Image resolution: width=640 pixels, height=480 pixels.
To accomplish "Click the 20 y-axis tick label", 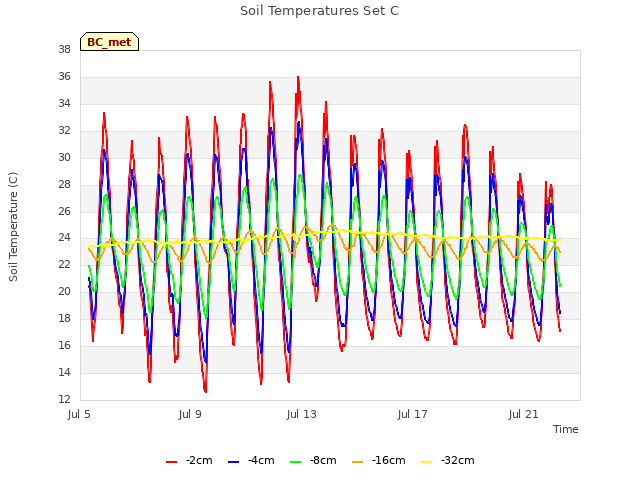I will coord(64,291).
